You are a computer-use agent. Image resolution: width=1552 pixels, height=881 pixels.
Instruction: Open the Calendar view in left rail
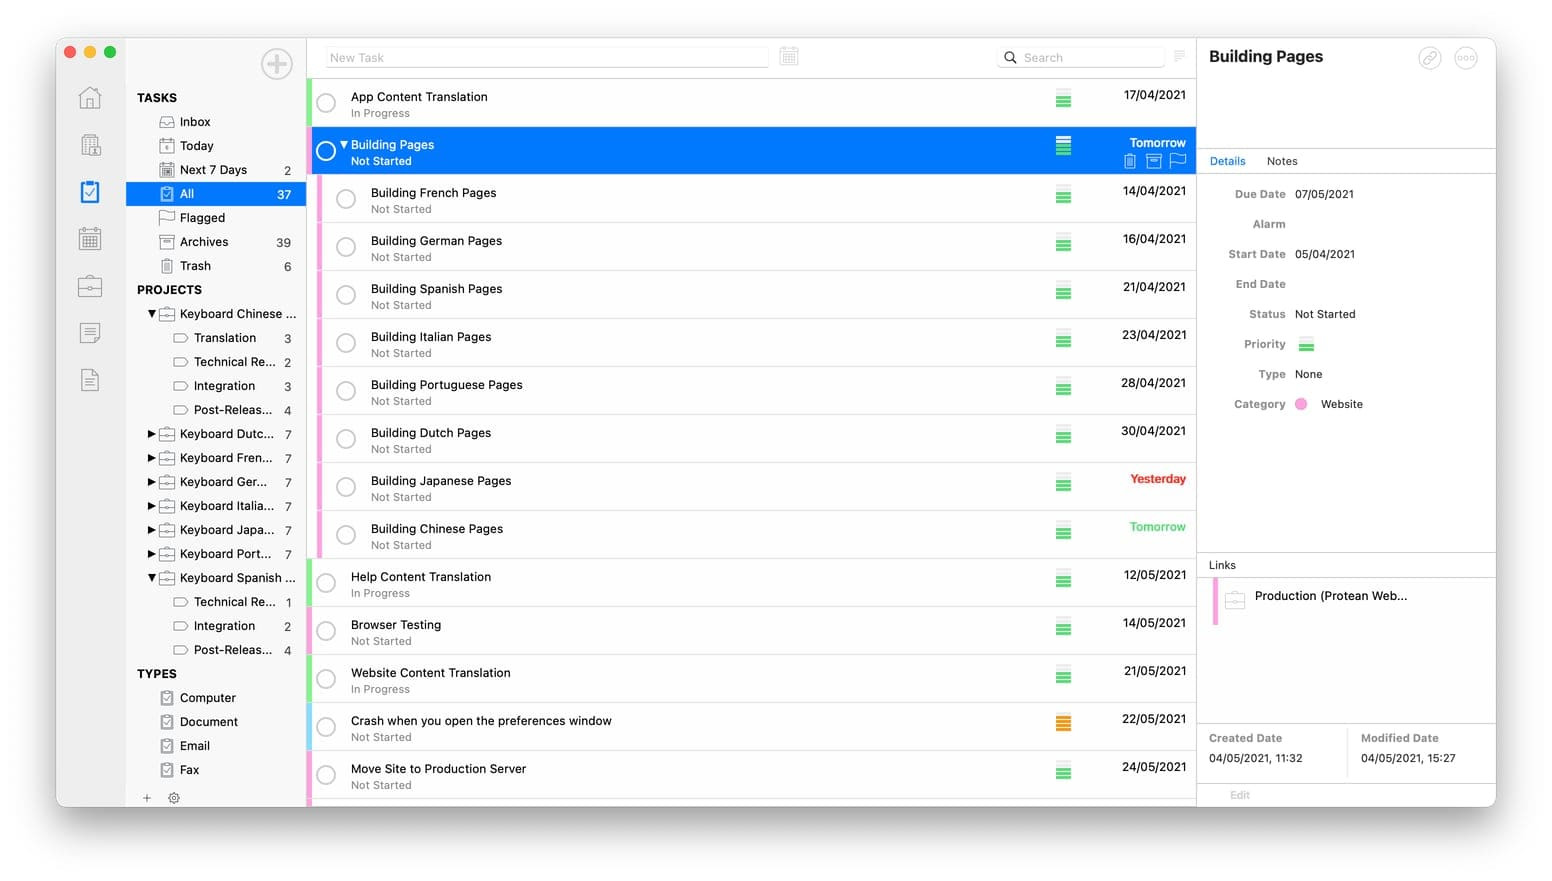tap(90, 239)
